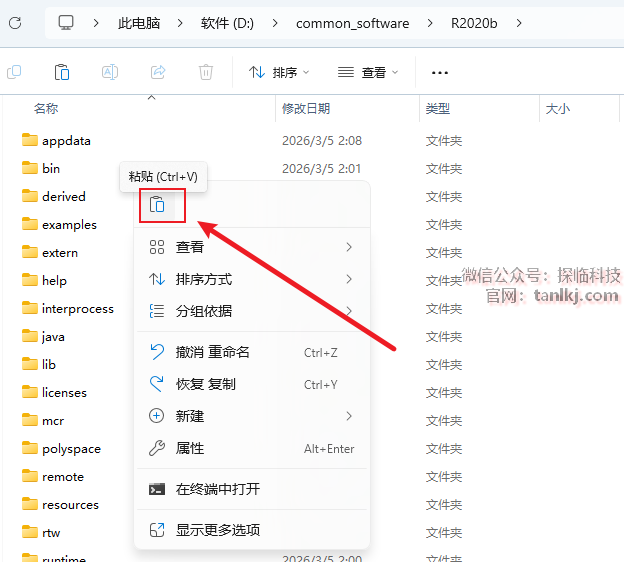Select the polyspace folder name
Image resolution: width=624 pixels, height=562 pixels.
pos(72,449)
